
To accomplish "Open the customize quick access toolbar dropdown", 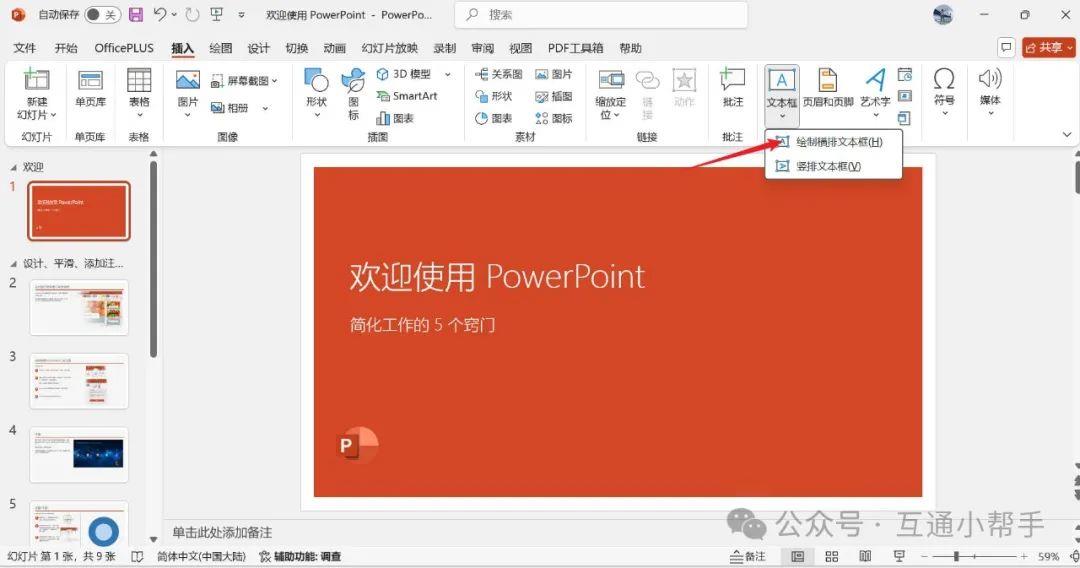I will click(x=241, y=14).
